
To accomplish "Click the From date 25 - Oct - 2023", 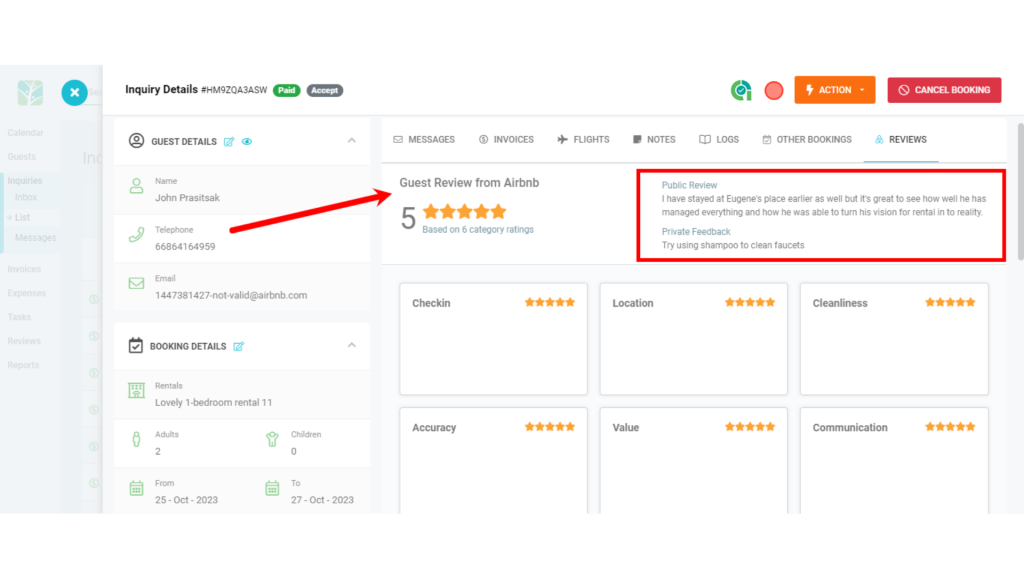I will tap(186, 500).
